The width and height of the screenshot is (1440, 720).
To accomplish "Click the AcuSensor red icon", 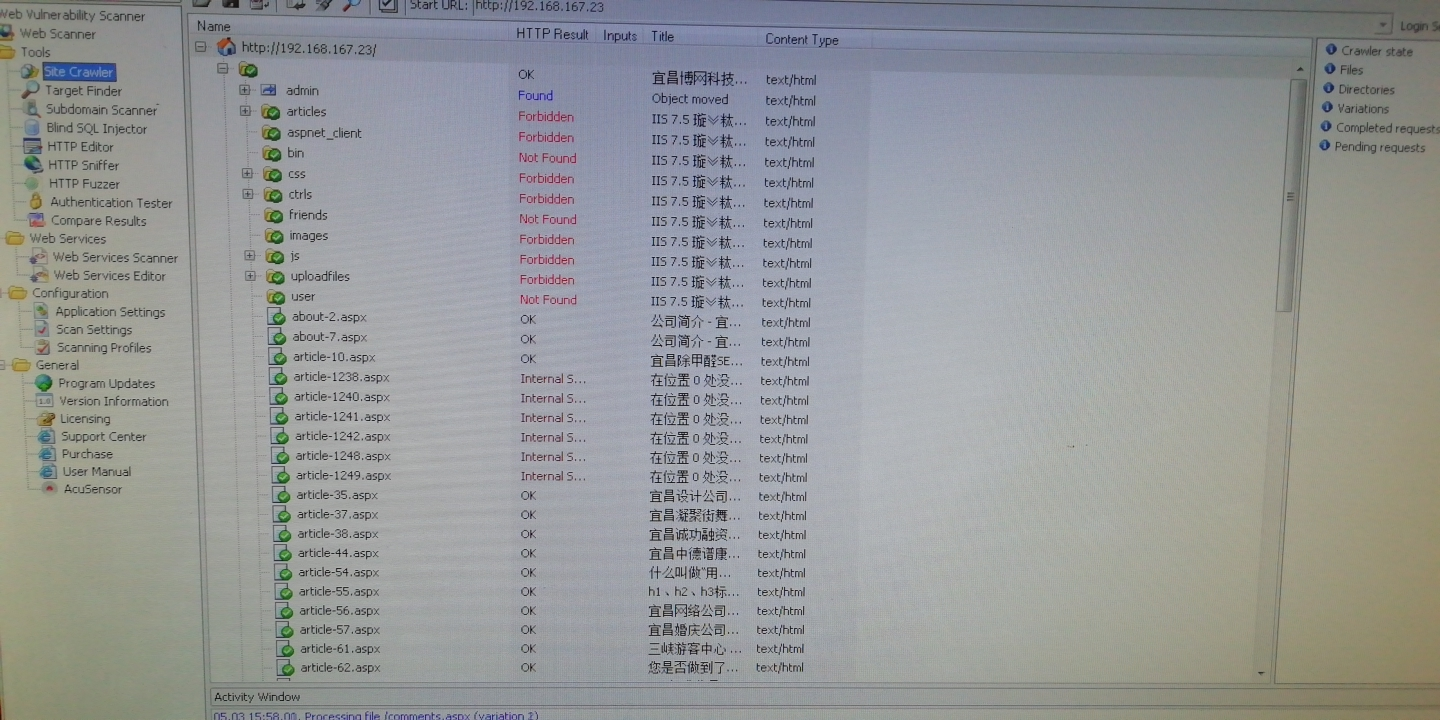I will 50,489.
